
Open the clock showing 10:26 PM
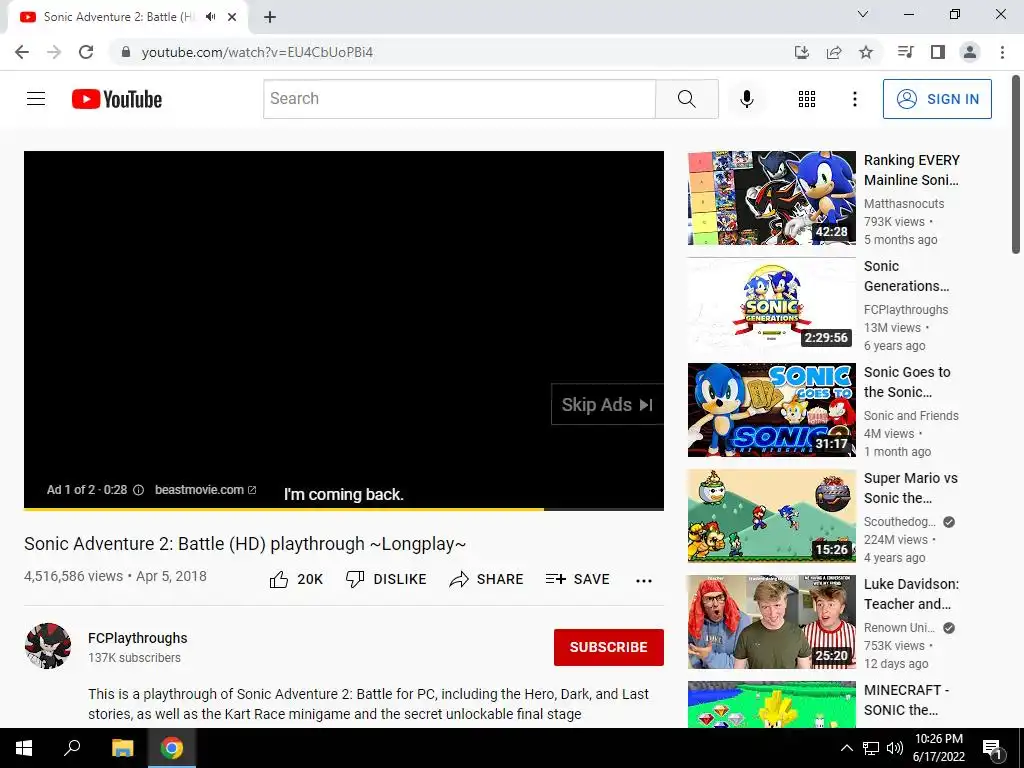pos(938,748)
